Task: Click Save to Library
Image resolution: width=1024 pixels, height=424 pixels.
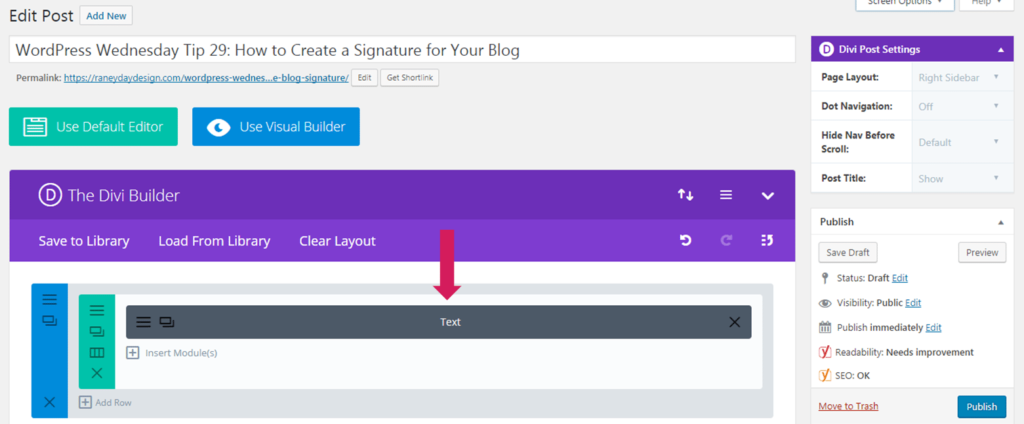Action: coord(84,241)
